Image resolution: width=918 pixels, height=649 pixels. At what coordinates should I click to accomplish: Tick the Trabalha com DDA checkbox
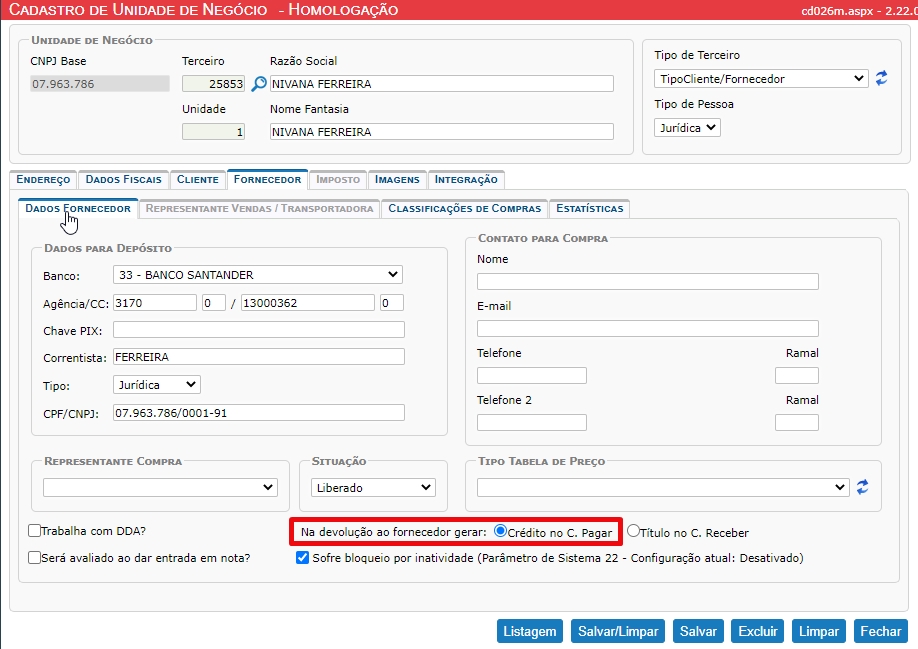(35, 531)
